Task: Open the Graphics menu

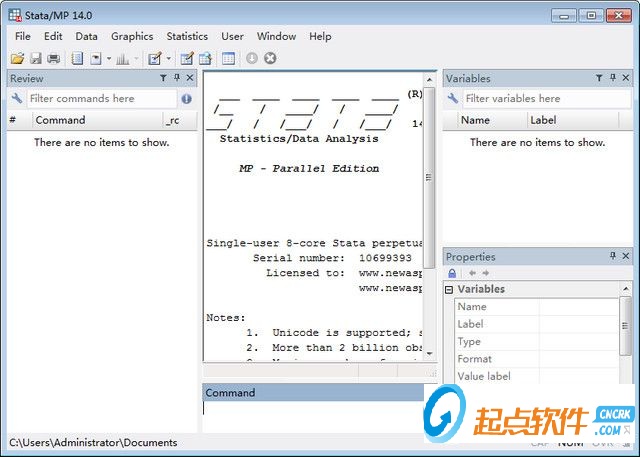Action: pos(132,36)
